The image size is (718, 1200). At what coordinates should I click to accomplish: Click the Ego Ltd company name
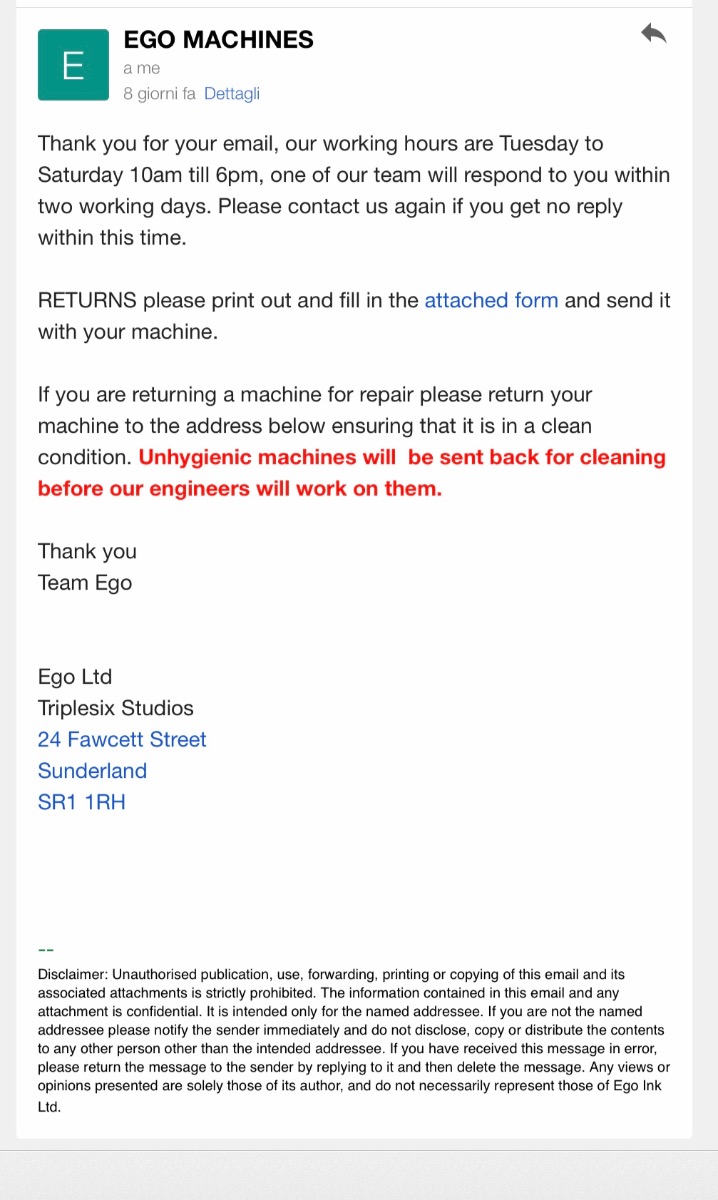[75, 677]
